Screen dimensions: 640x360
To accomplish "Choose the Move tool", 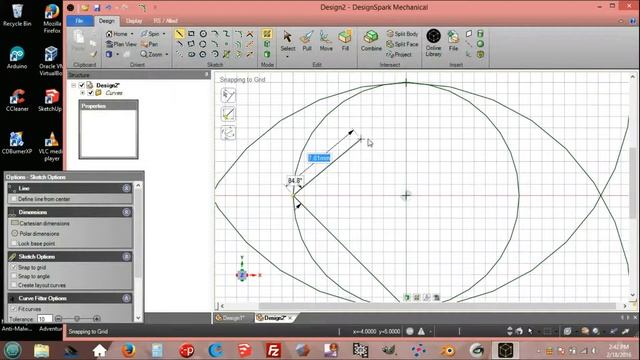I will click(x=326, y=40).
